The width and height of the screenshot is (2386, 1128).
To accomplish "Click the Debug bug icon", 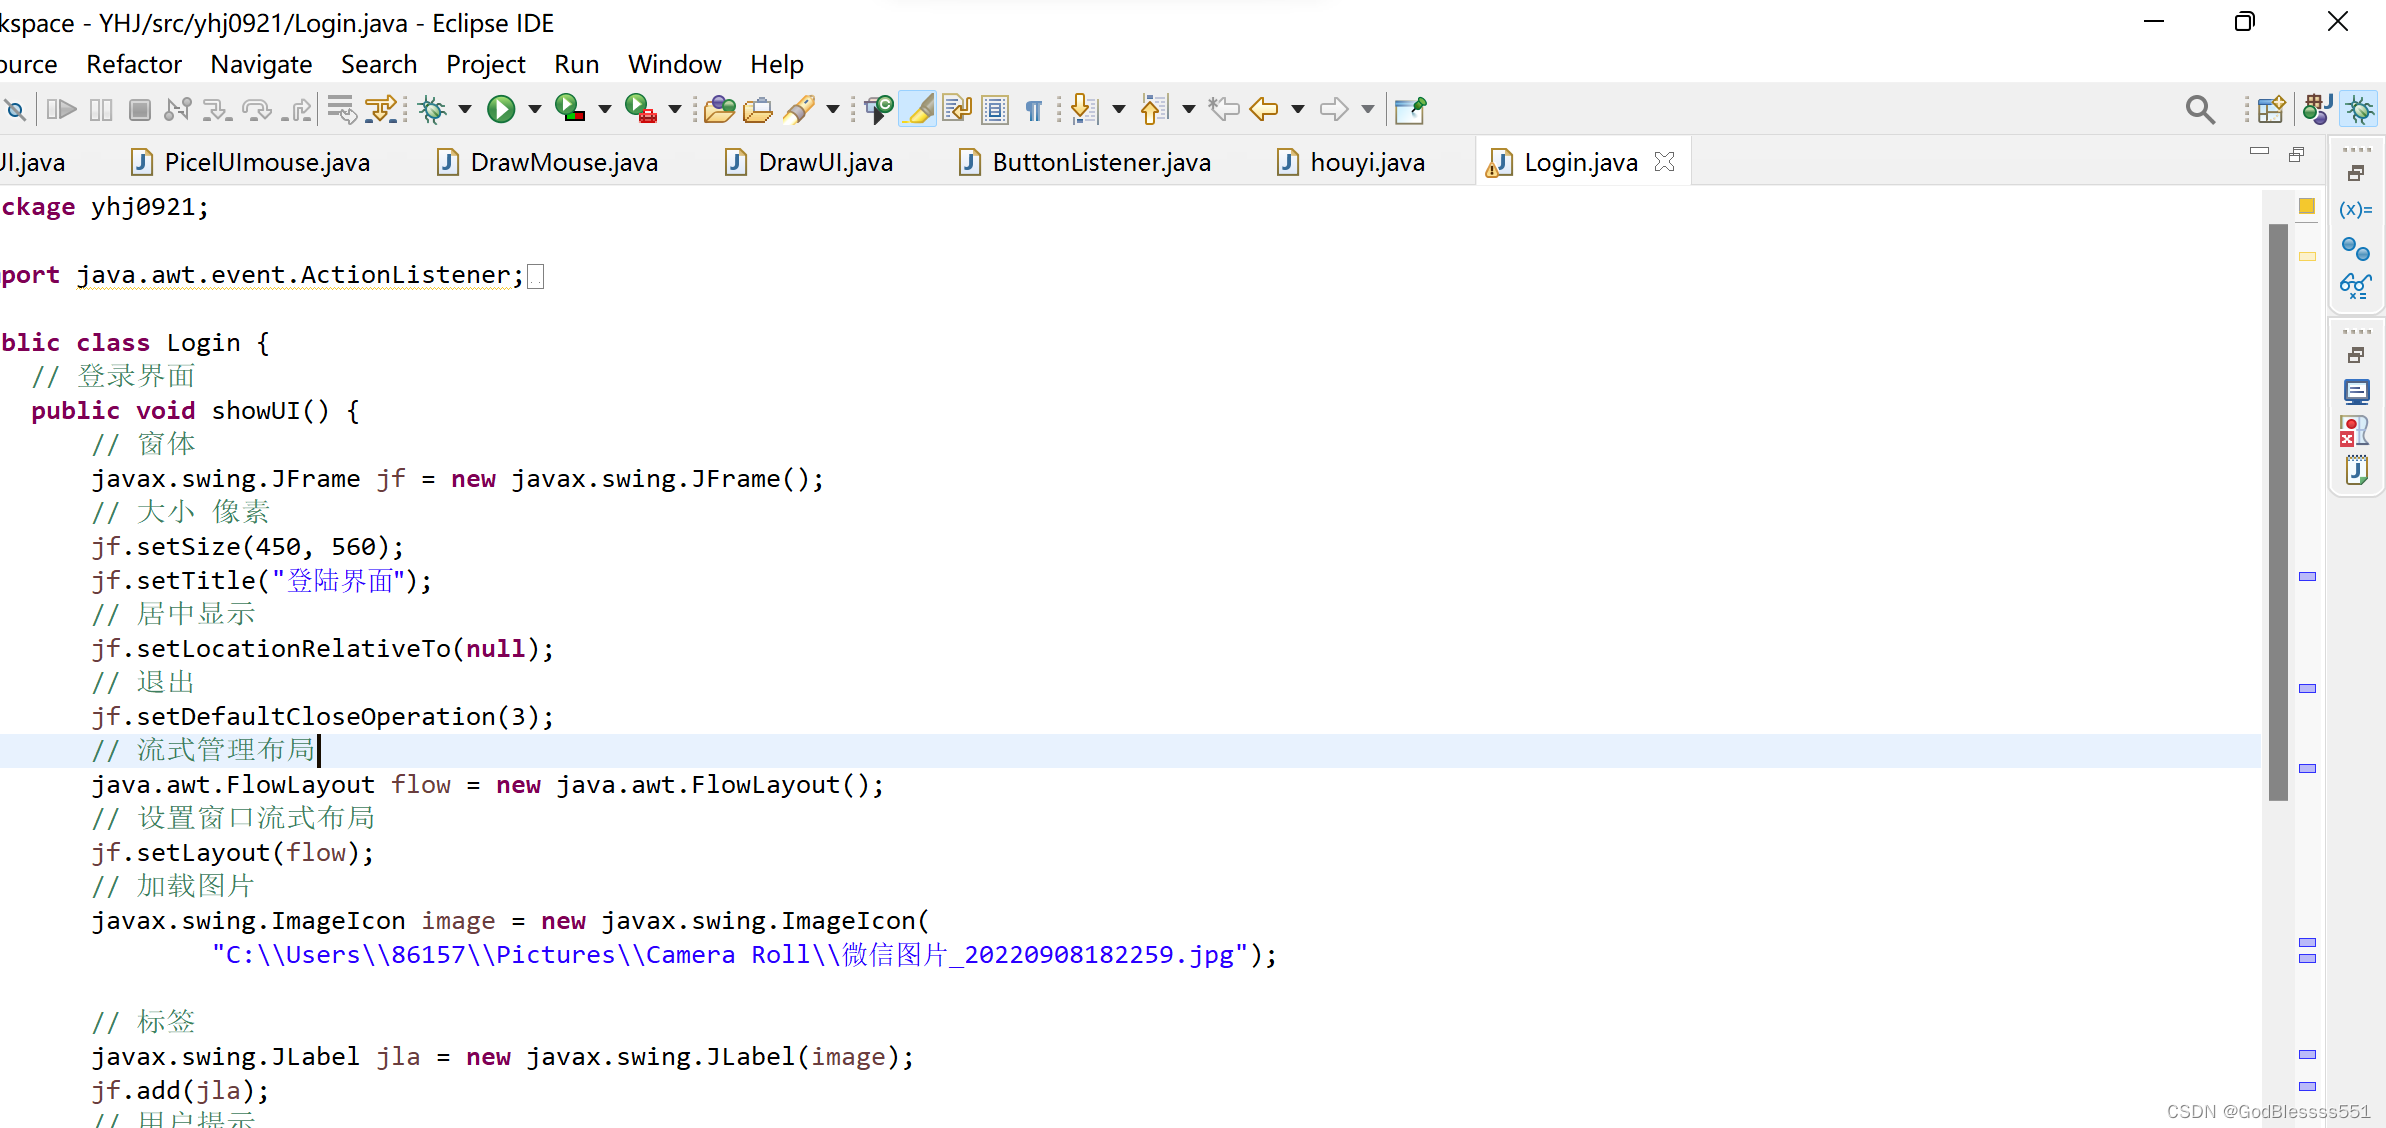I will (x=433, y=109).
